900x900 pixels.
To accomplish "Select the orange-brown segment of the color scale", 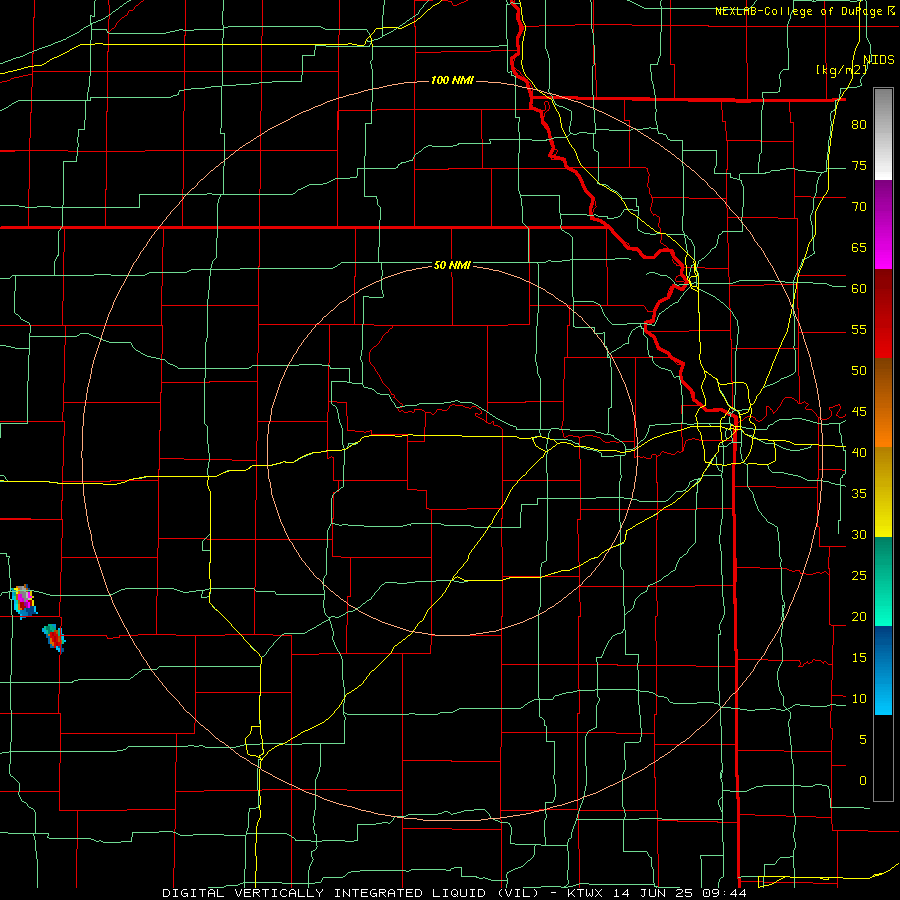I will 883,402.
